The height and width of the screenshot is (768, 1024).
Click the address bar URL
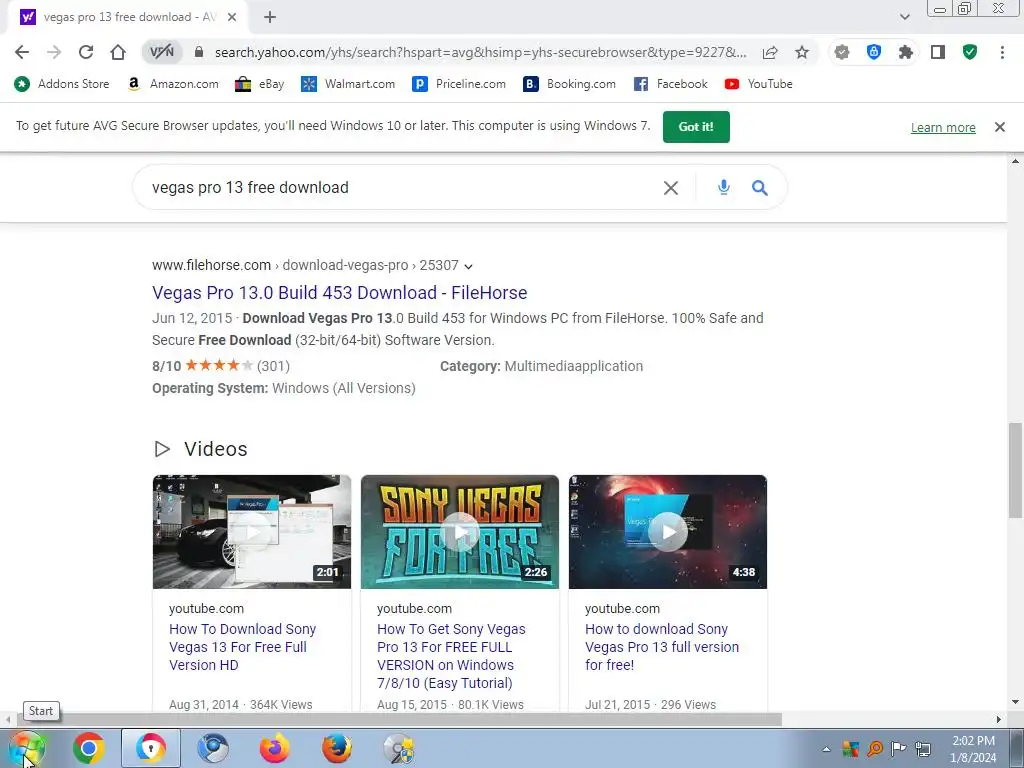[480, 52]
